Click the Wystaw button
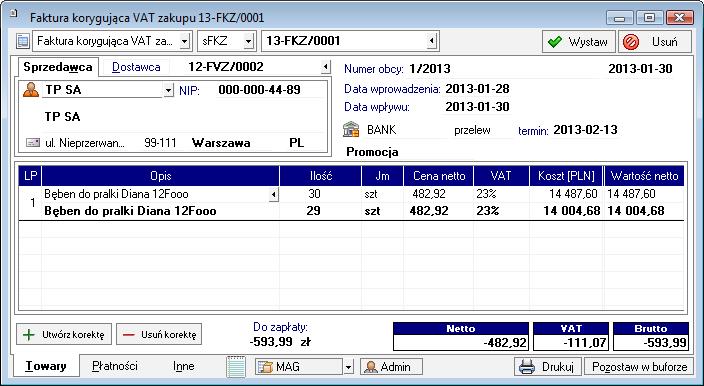The height and width of the screenshot is (386, 704). (579, 42)
